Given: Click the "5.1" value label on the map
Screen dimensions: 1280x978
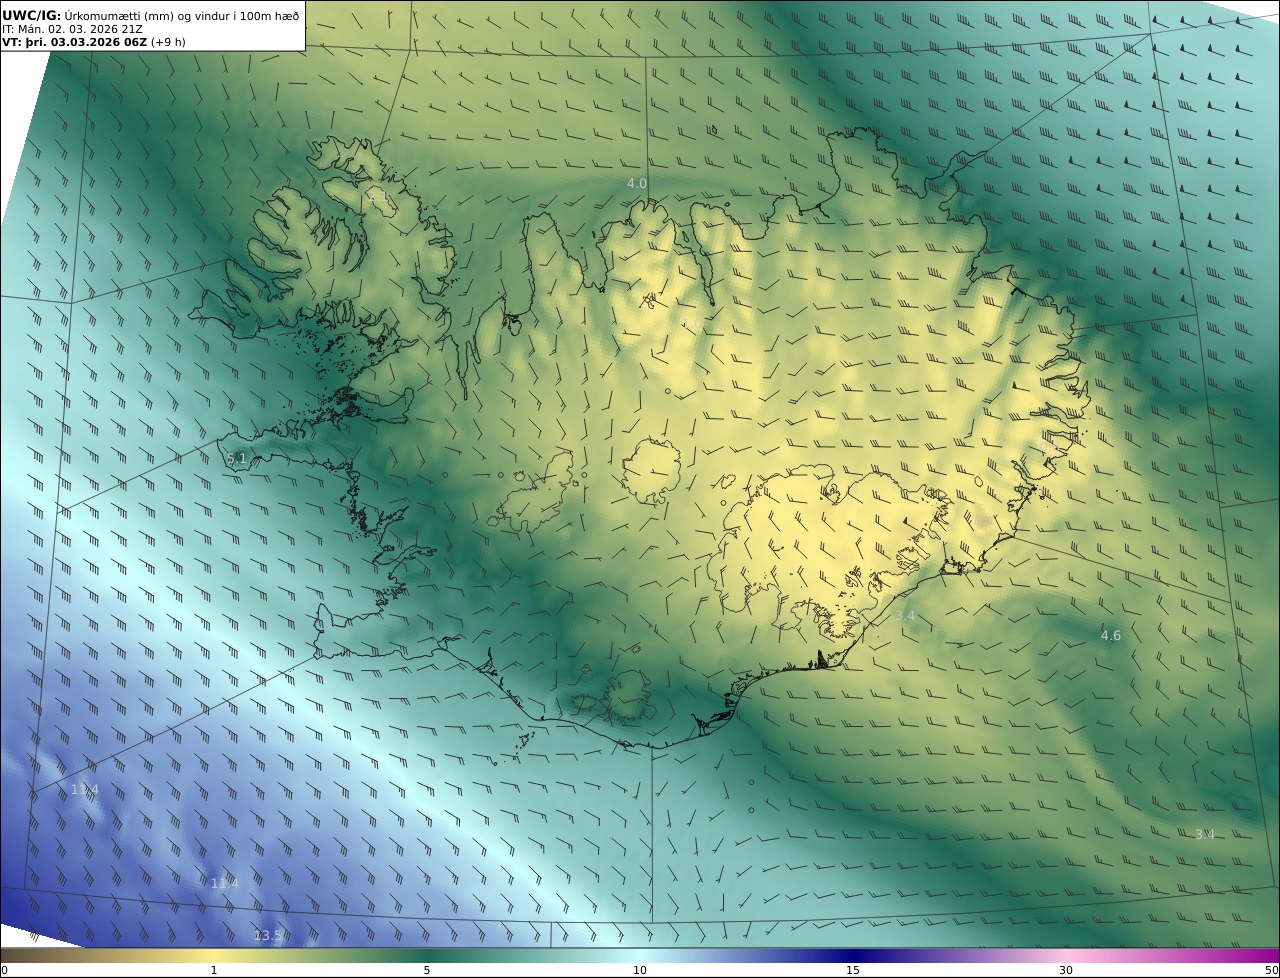Looking at the screenshot, I should [237, 459].
